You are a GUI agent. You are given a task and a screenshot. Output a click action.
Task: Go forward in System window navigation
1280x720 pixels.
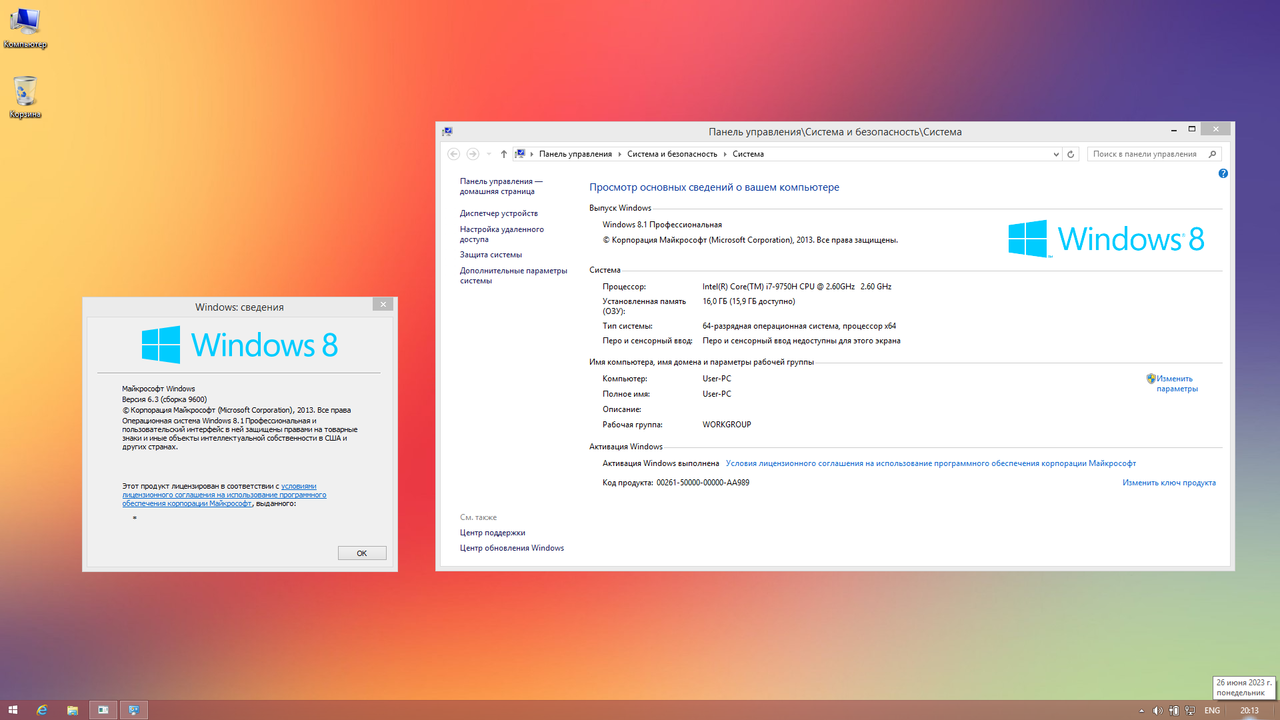click(473, 154)
